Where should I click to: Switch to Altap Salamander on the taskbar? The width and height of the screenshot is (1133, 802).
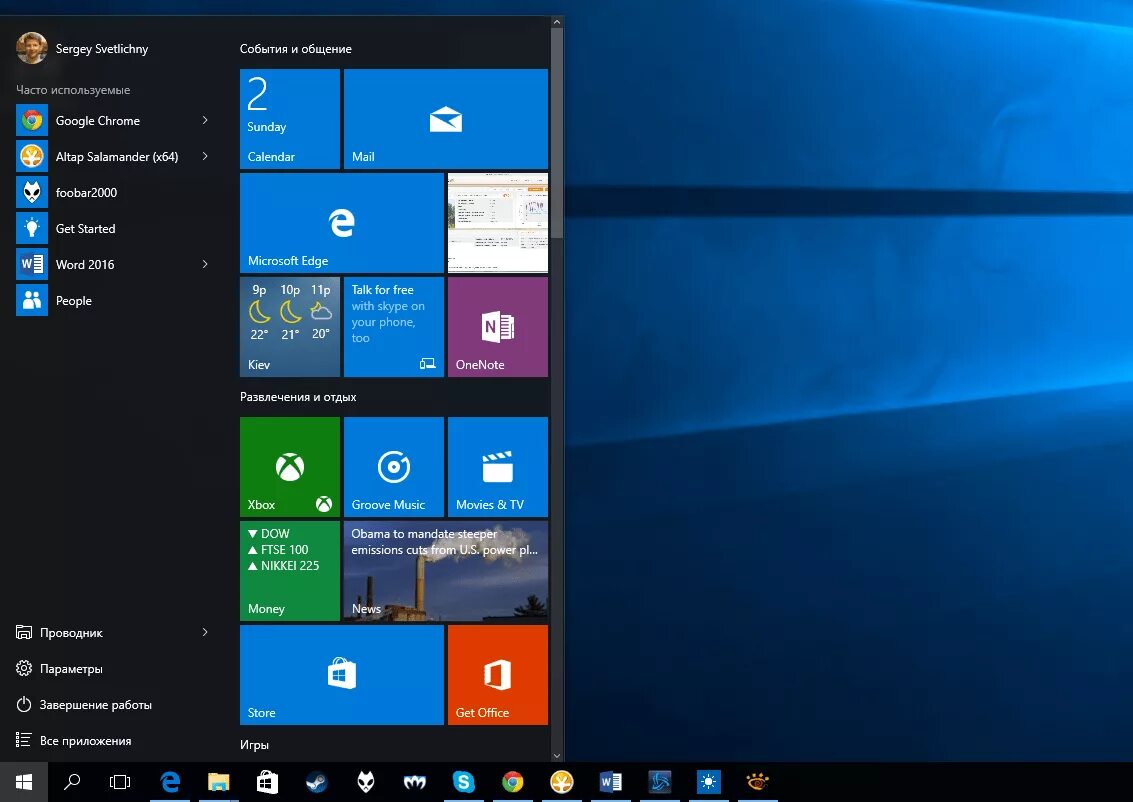(x=561, y=782)
